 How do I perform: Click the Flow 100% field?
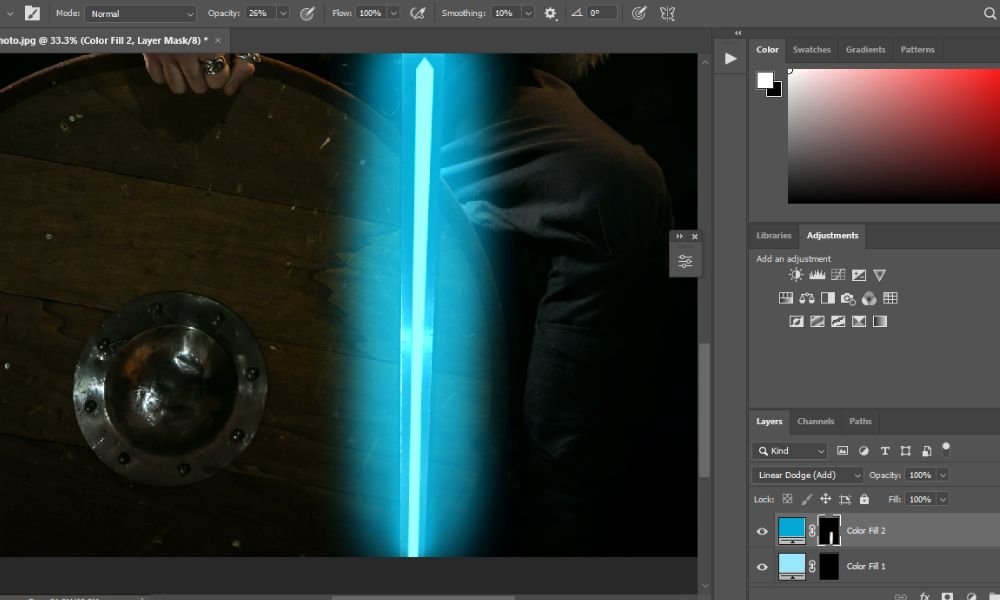click(x=371, y=13)
